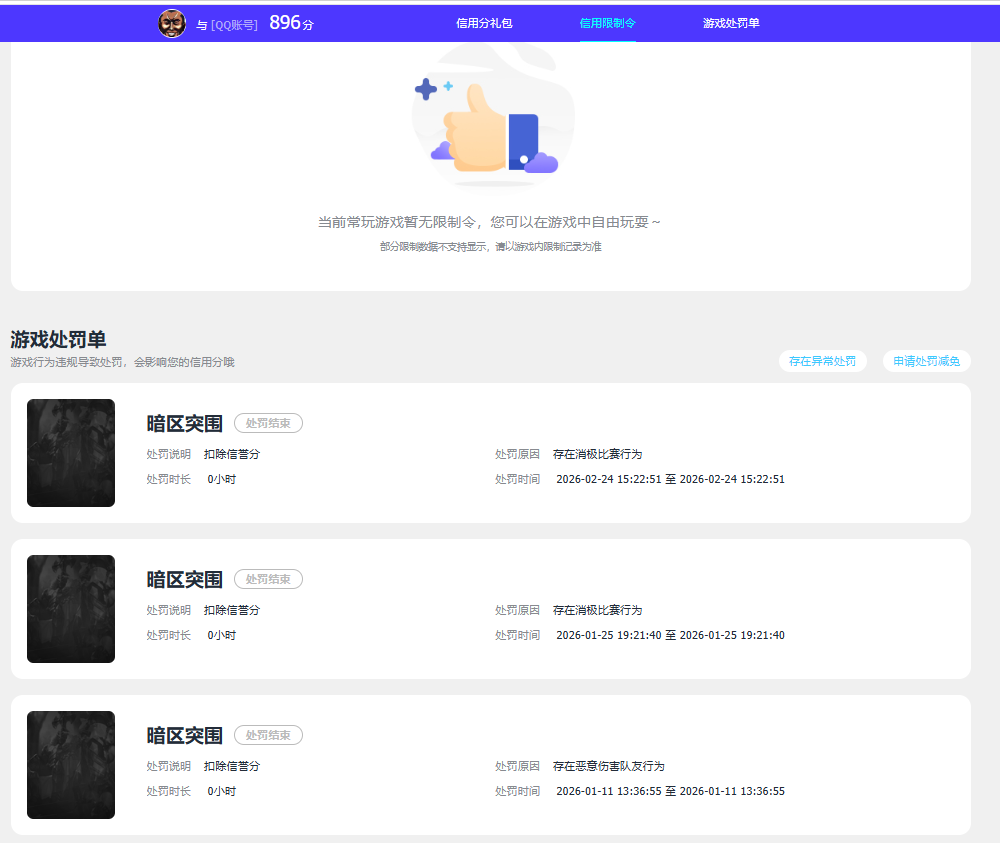Click the [QQ账号] label beside the avatar
This screenshot has width=1000, height=843.
[x=234, y=25]
